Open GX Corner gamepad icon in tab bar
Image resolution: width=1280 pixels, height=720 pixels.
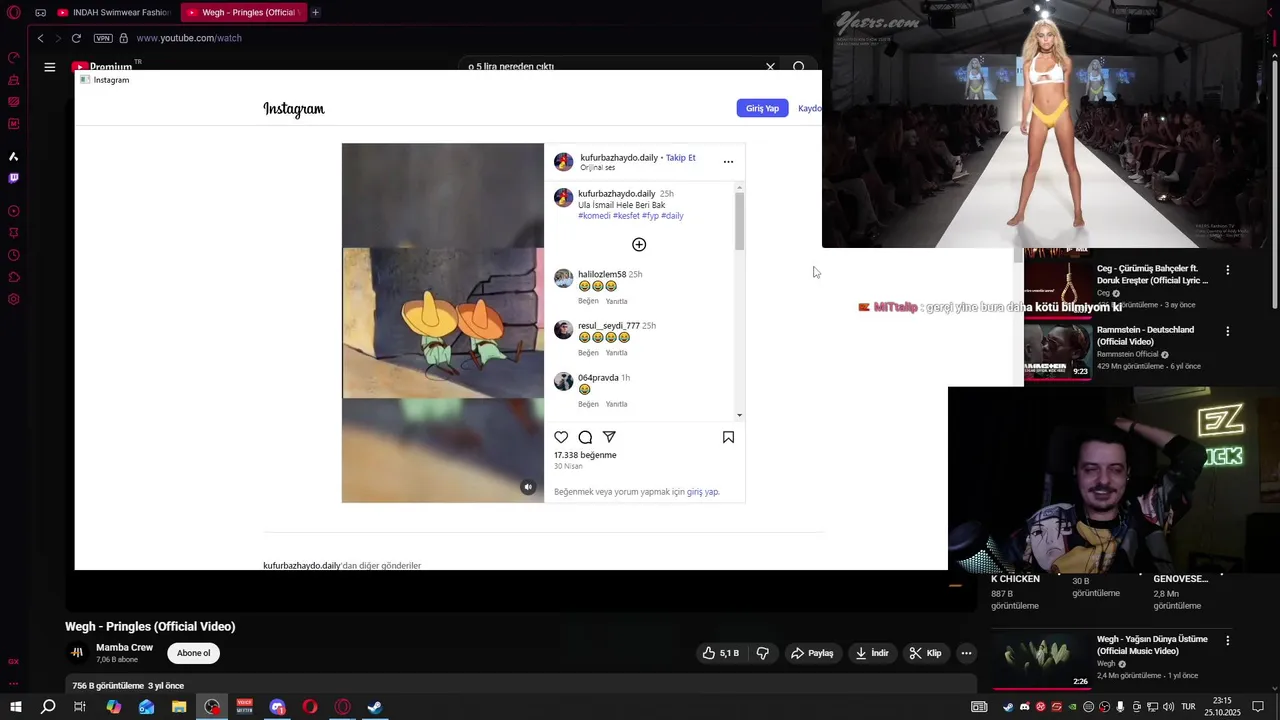[40, 13]
